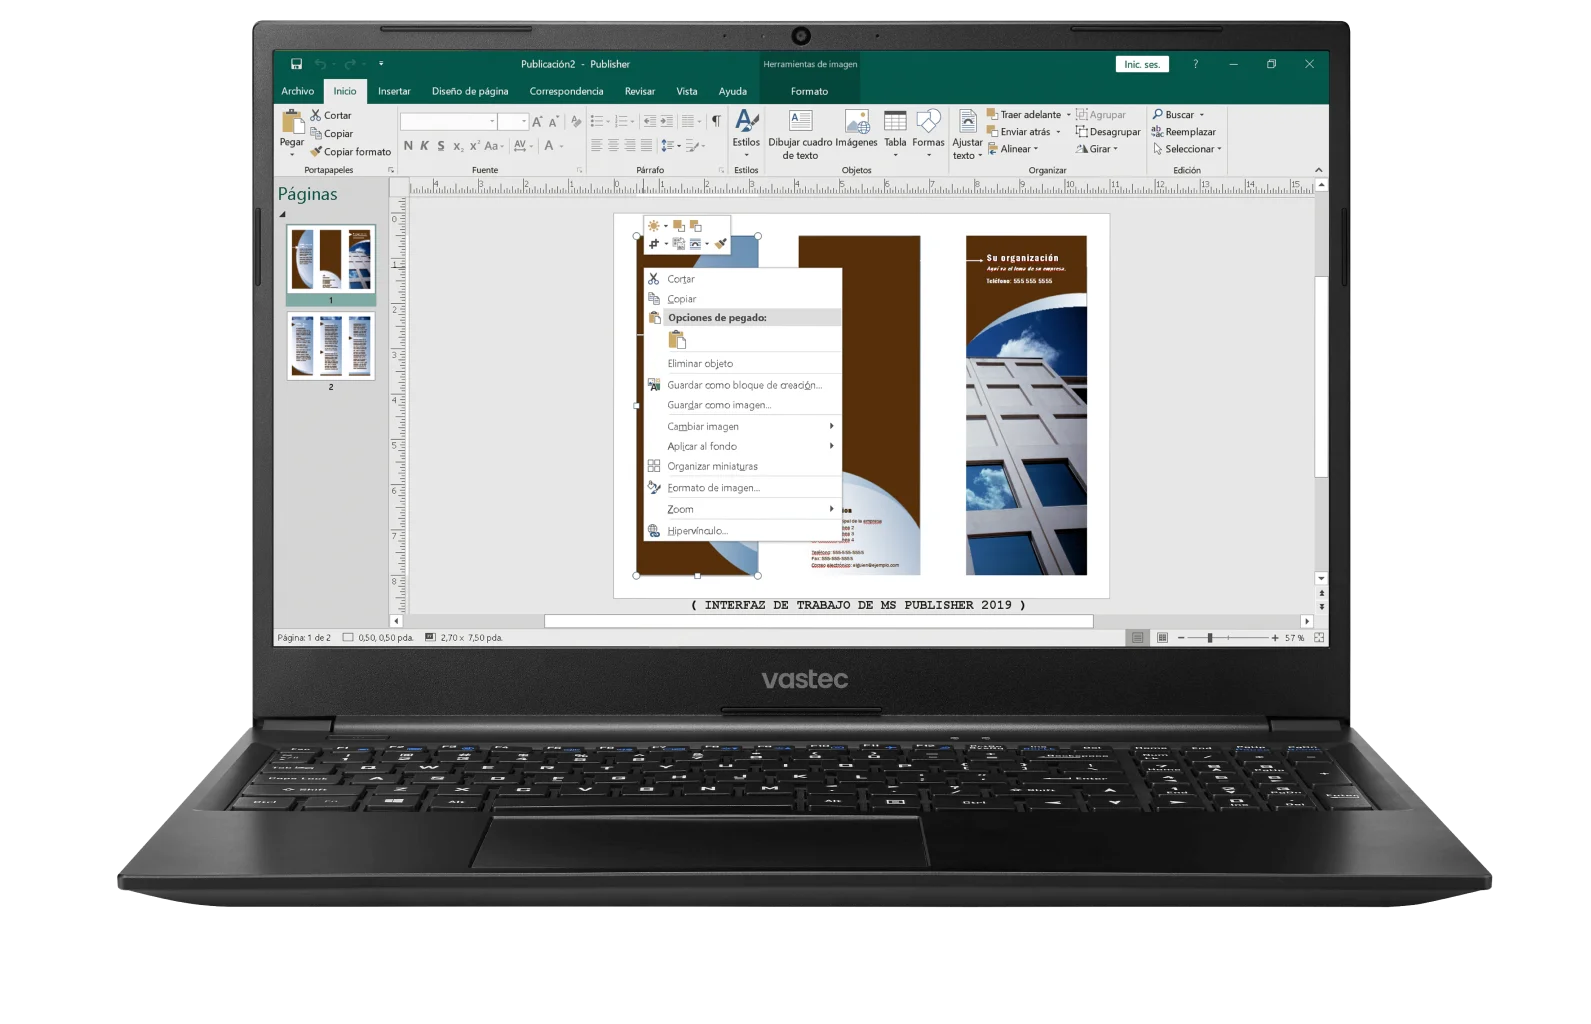
Task: Click the Cortar button in the ribbon
Action: click(331, 115)
